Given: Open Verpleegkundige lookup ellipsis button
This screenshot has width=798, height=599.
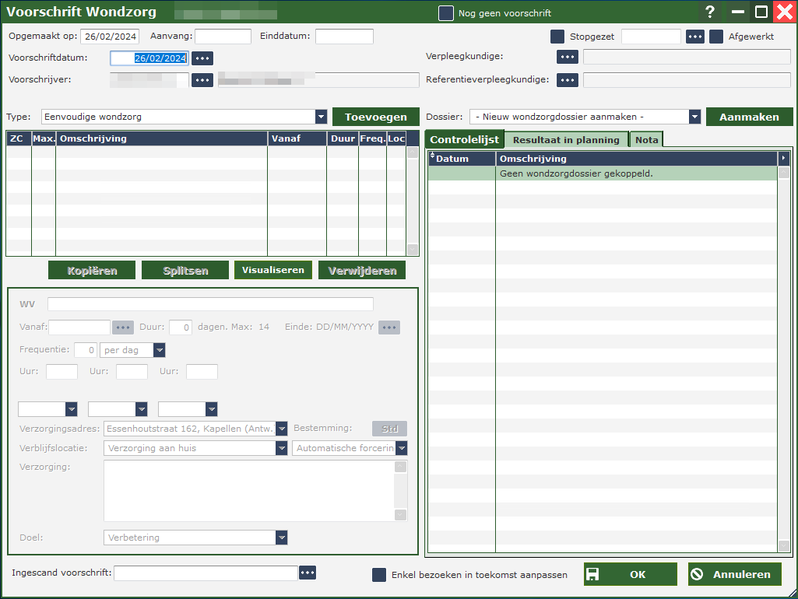Looking at the screenshot, I should point(568,57).
